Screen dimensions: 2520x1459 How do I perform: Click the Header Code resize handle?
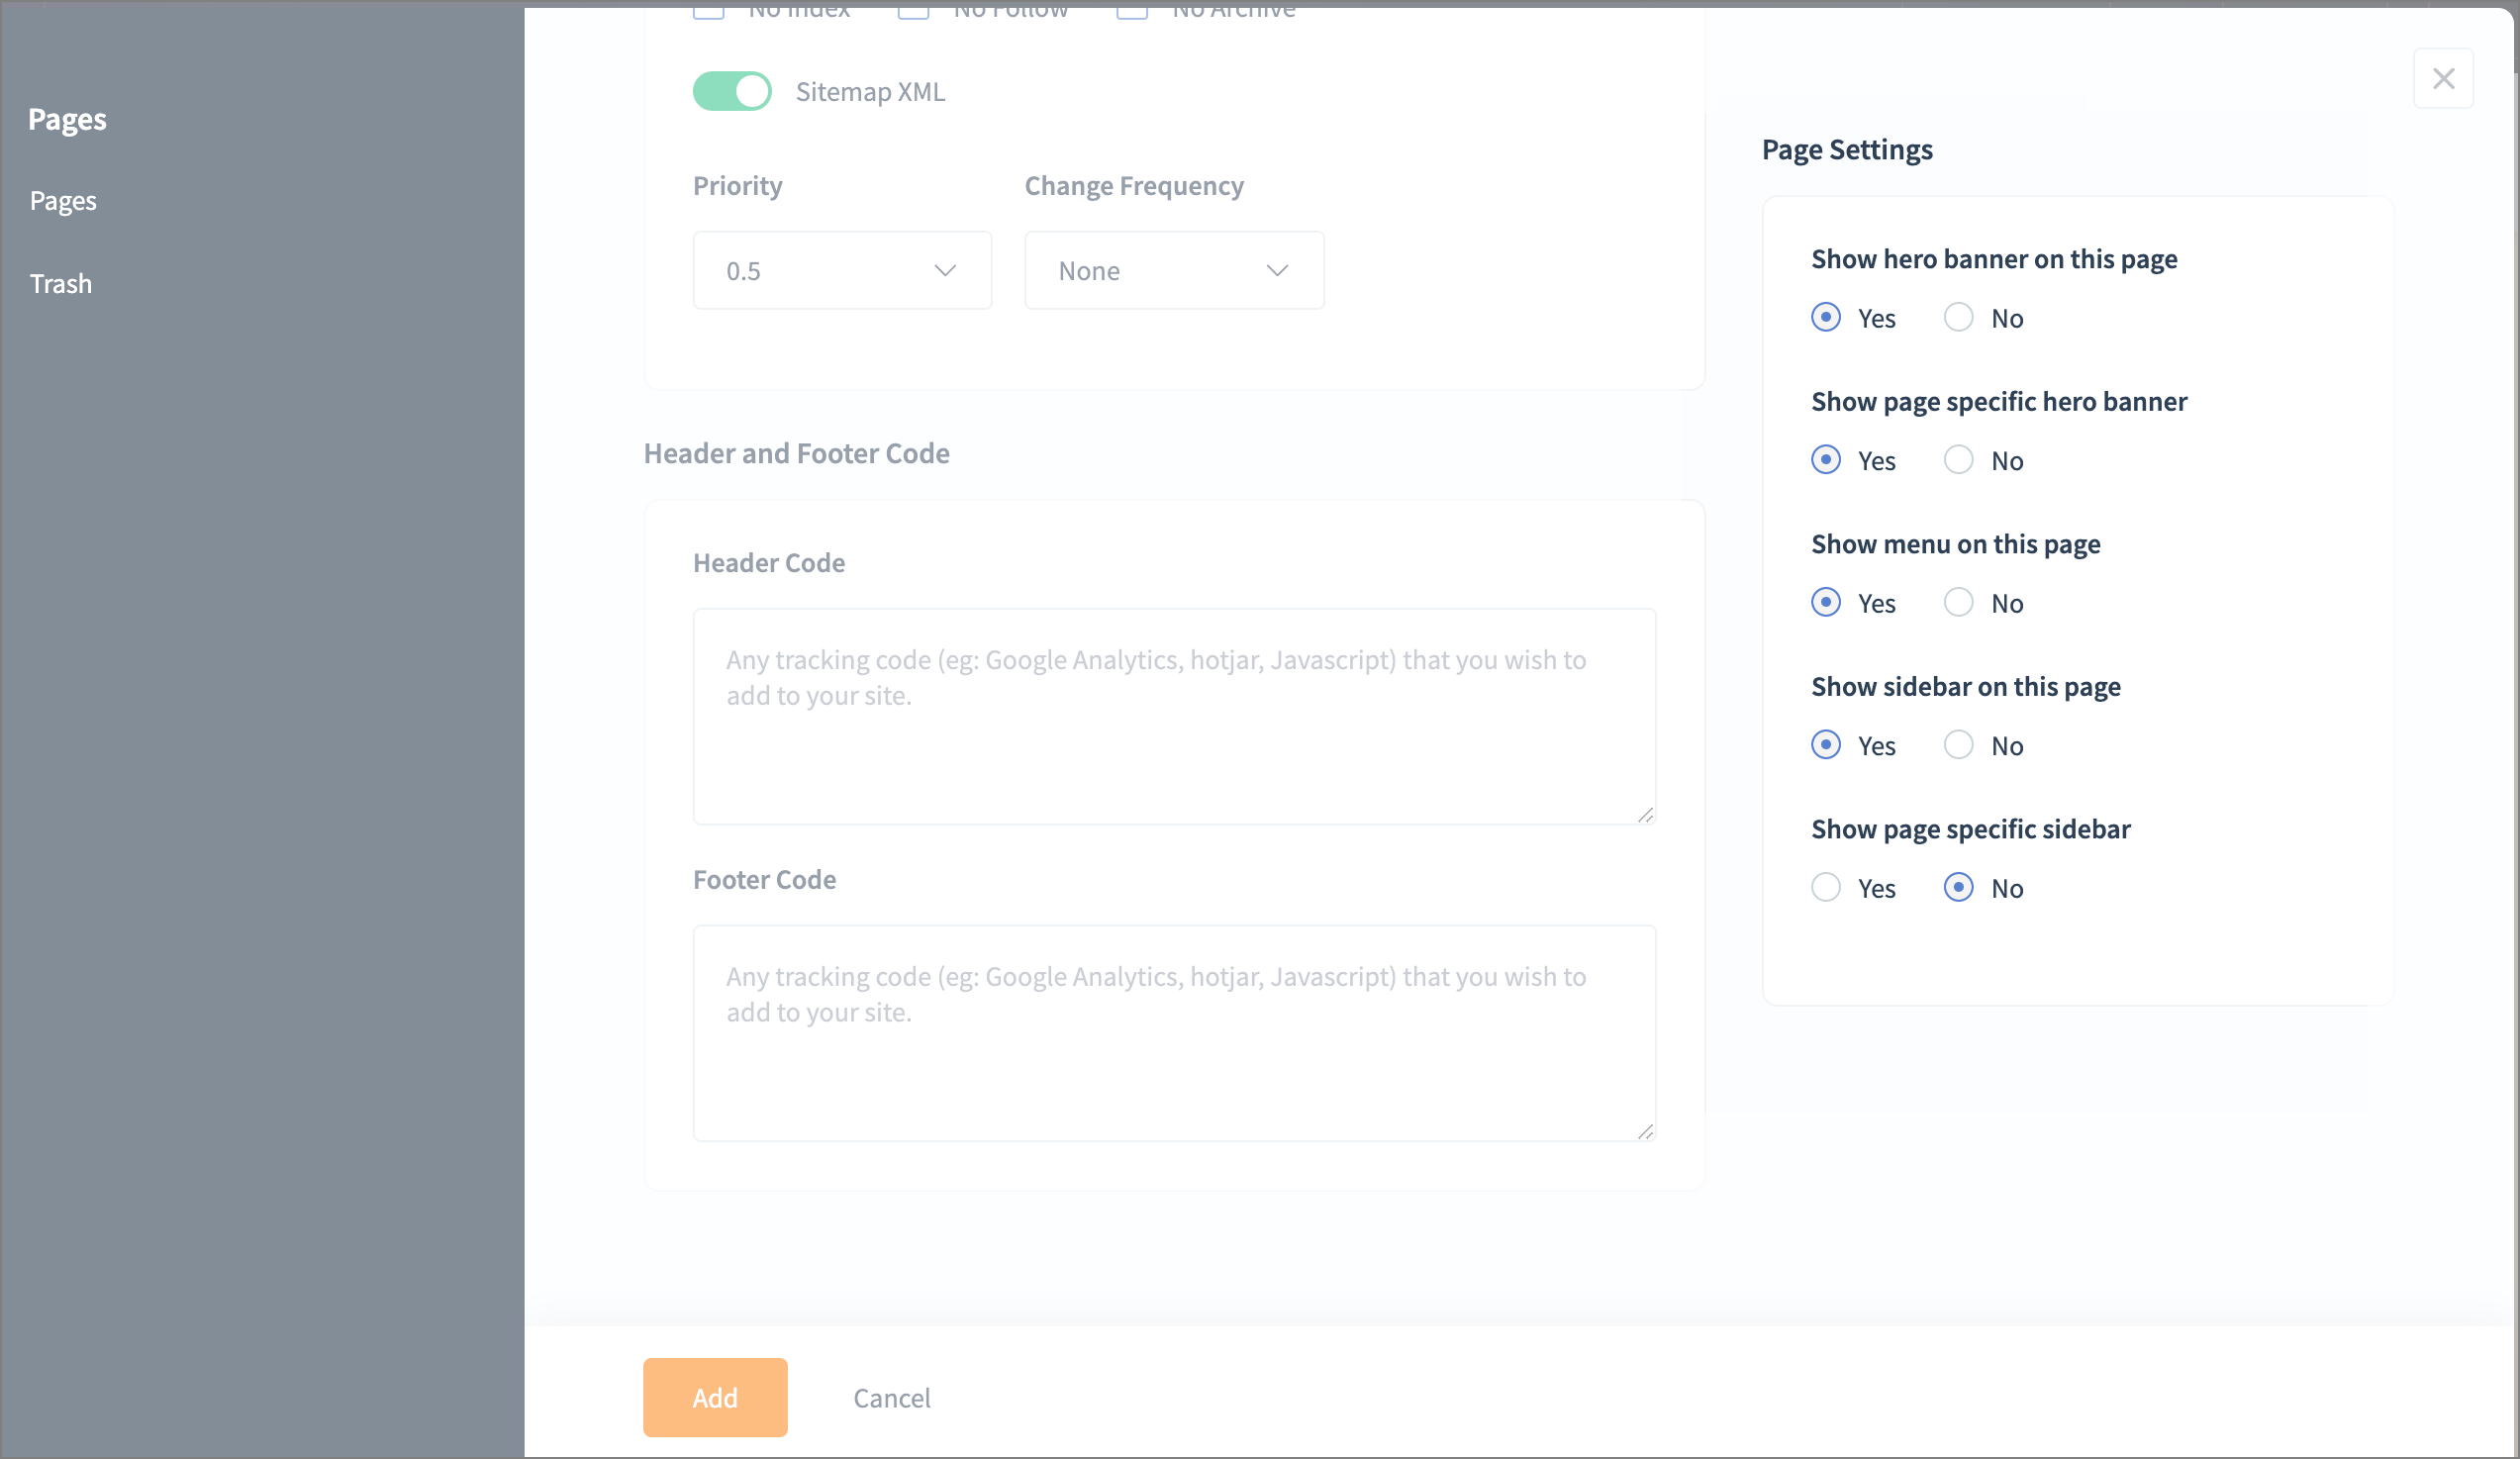[x=1645, y=815]
